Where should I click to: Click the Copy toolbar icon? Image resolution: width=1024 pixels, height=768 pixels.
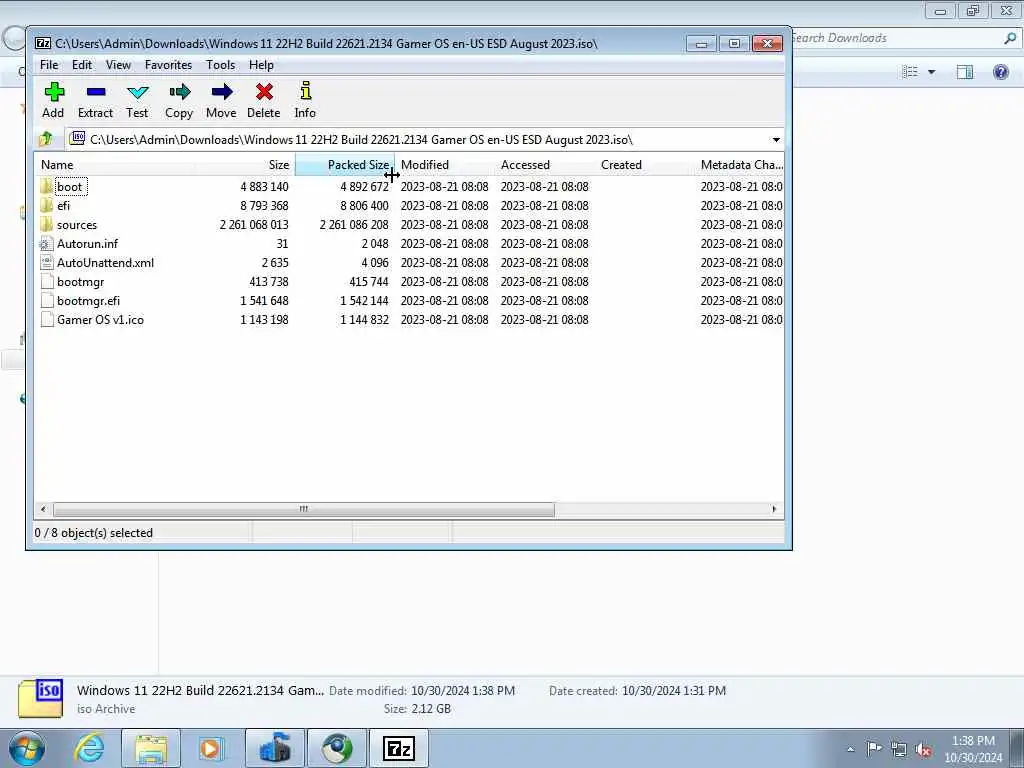point(179,92)
